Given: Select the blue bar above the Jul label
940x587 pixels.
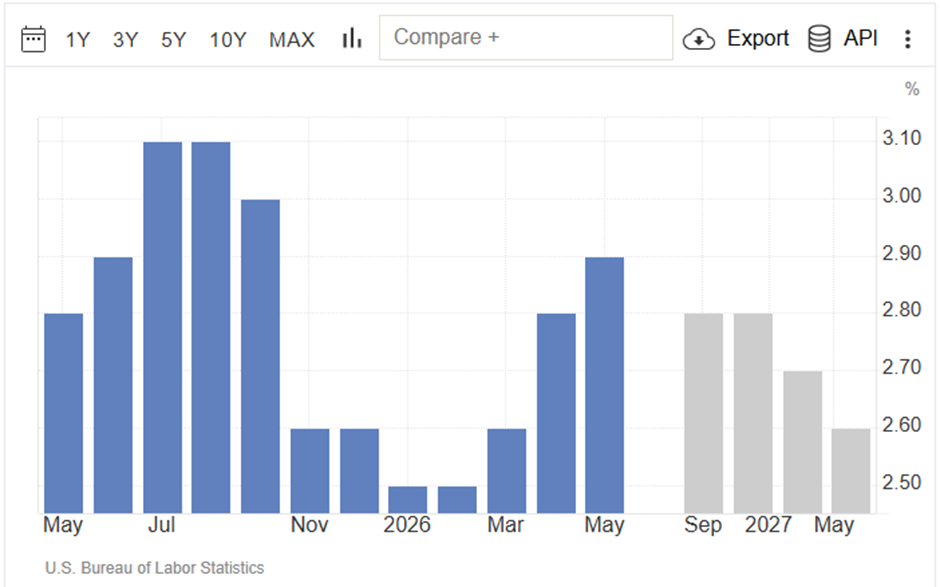Looking at the screenshot, I should pos(162,327).
